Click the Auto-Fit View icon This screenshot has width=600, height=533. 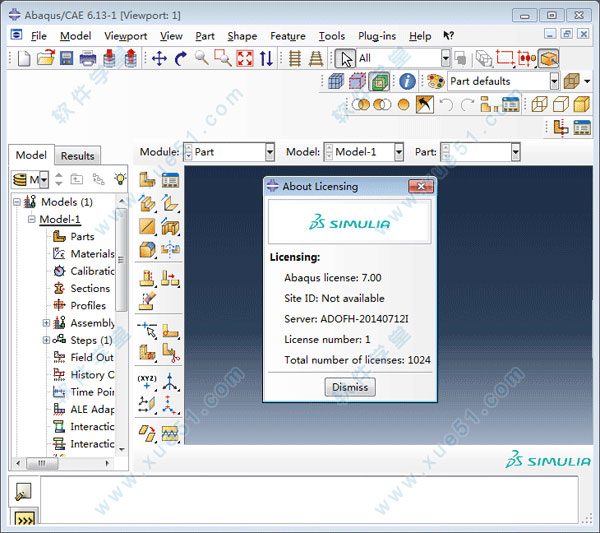click(x=245, y=59)
